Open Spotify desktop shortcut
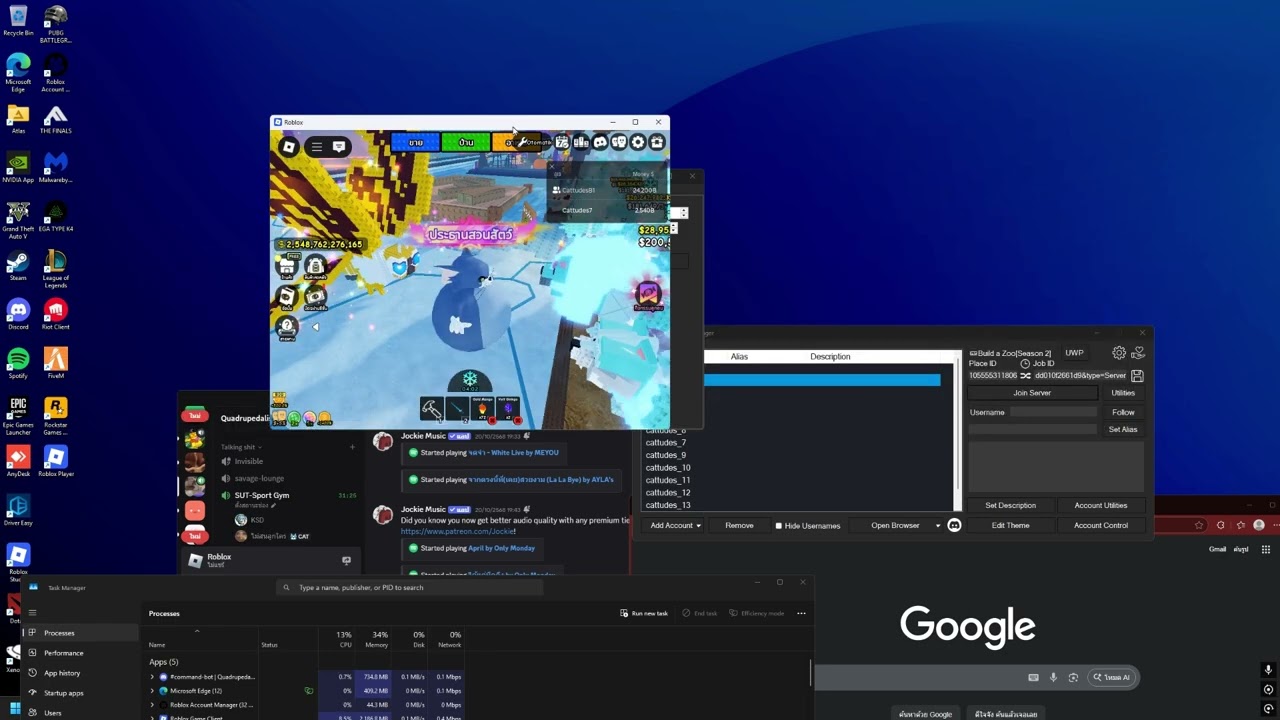 (x=18, y=362)
